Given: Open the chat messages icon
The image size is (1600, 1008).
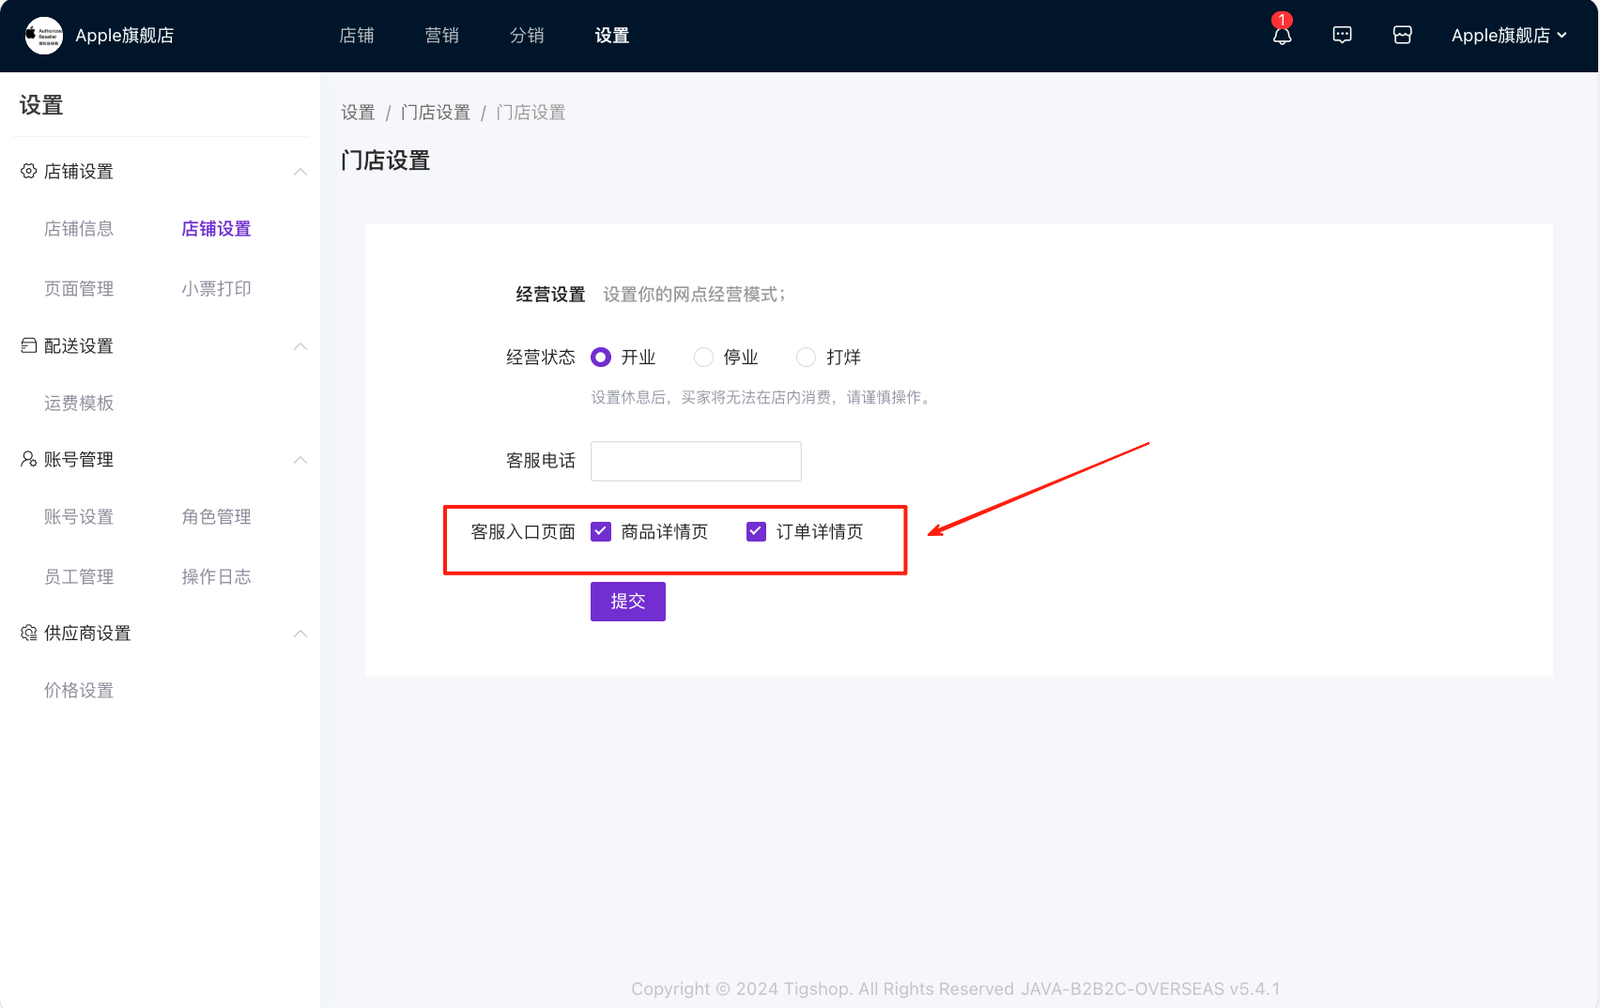Looking at the screenshot, I should (1342, 35).
